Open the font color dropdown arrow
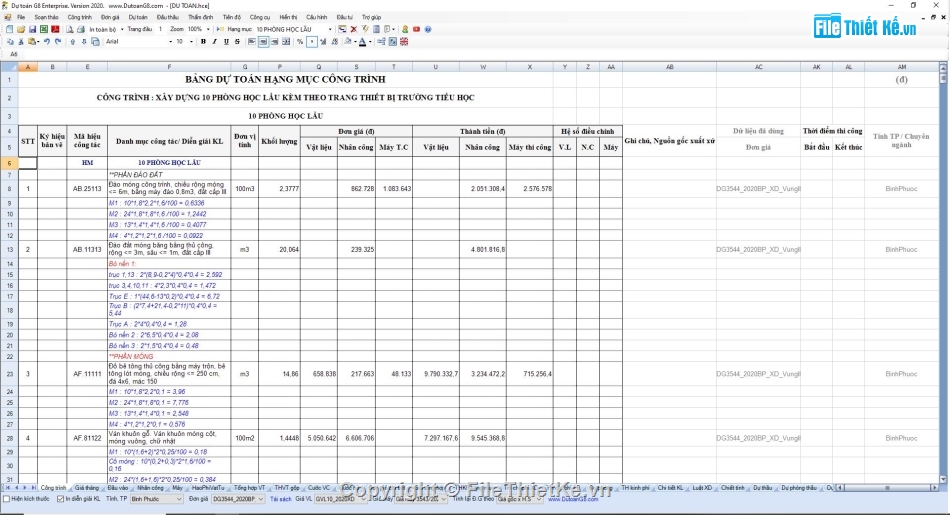This screenshot has height=515, width=950. click(370, 42)
